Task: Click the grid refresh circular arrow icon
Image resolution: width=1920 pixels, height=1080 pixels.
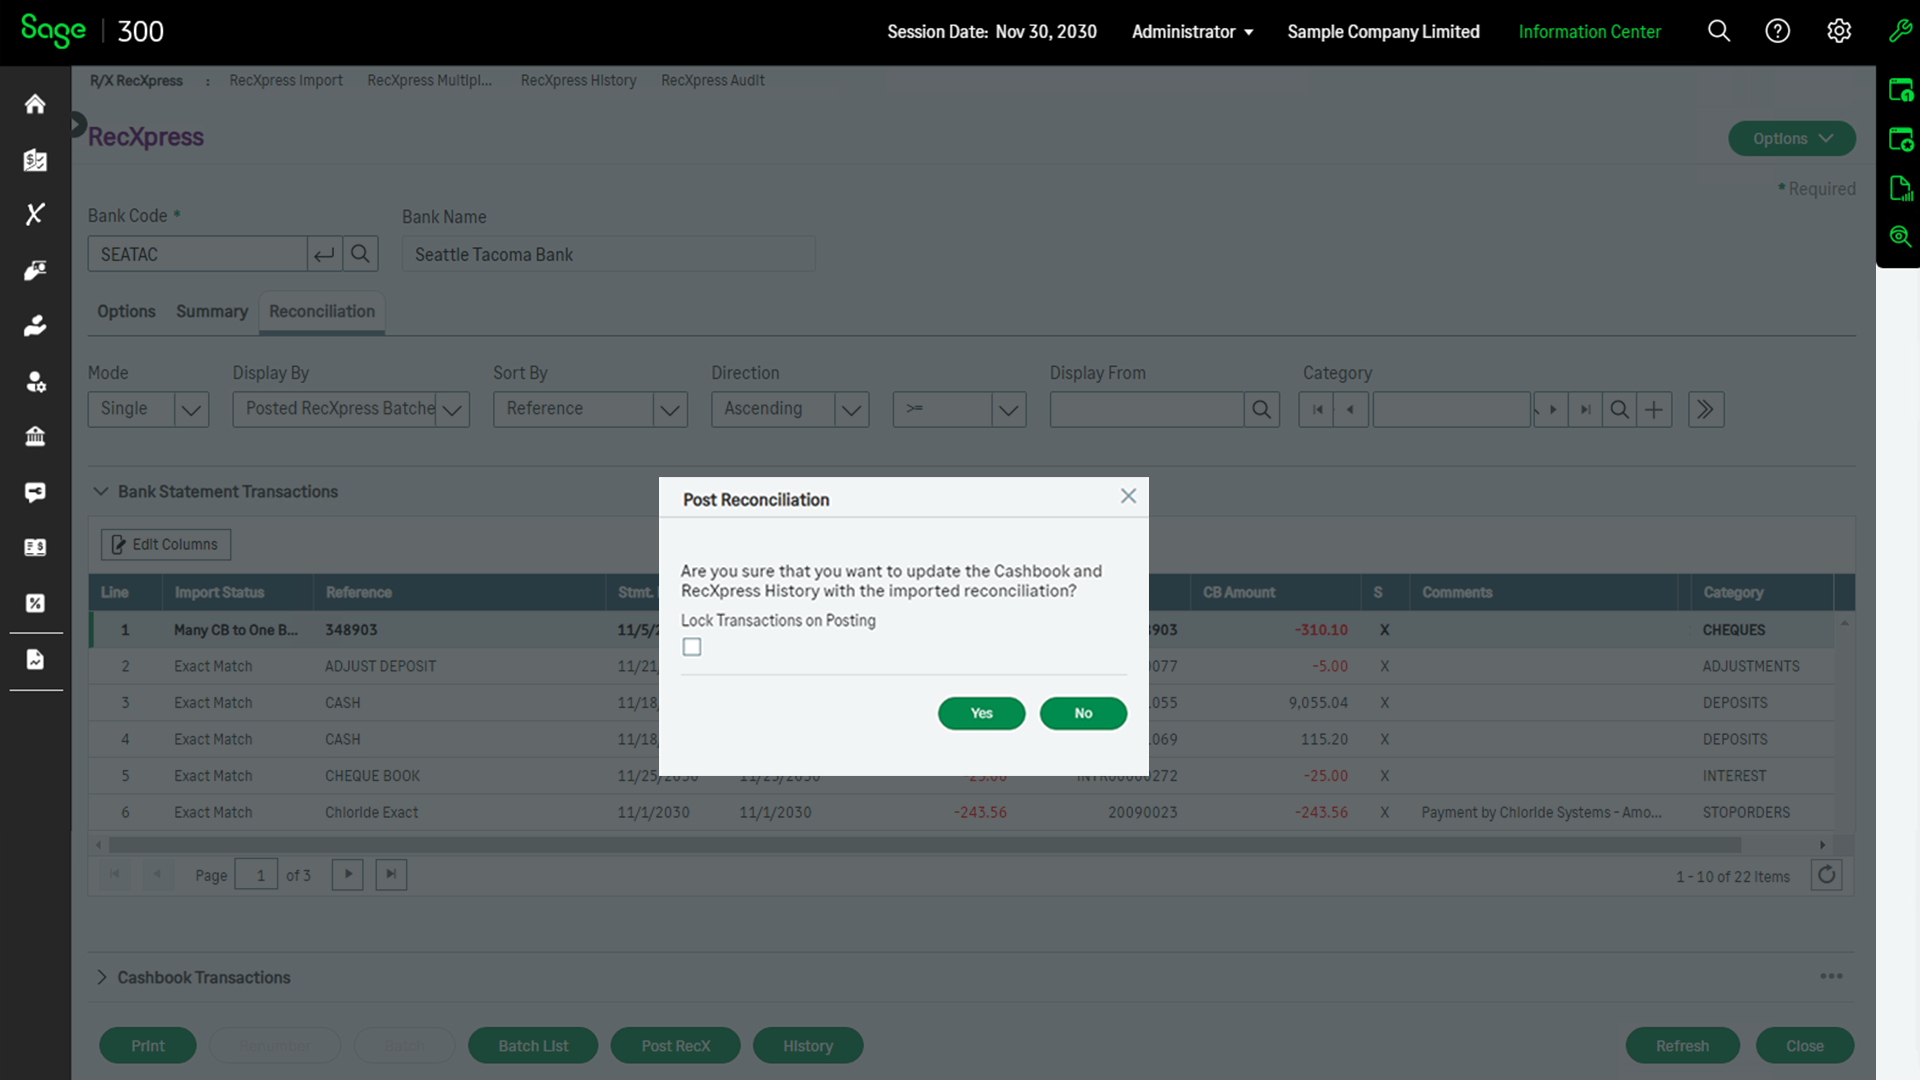Action: [x=1826, y=875]
